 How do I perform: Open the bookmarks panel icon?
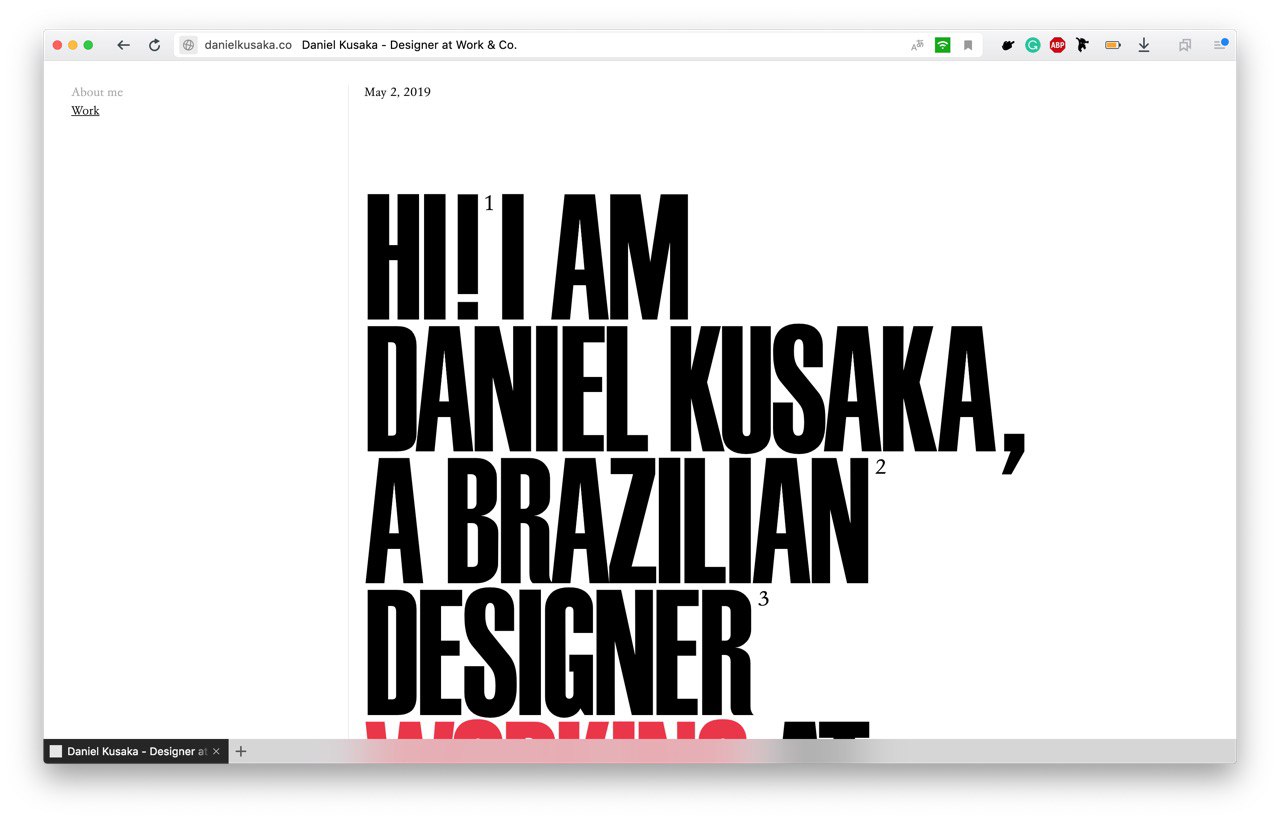tap(1185, 45)
